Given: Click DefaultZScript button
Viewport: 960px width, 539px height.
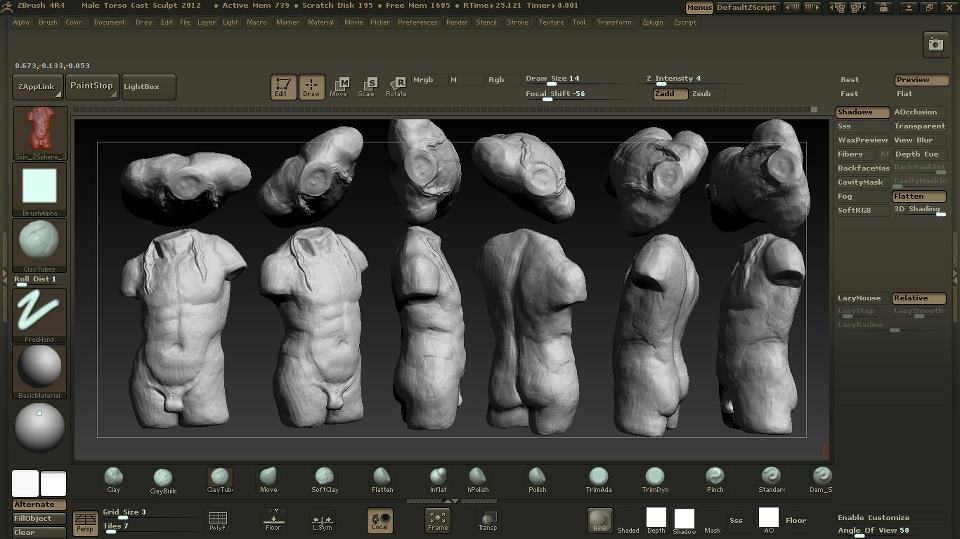Looking at the screenshot, I should click(746, 7).
